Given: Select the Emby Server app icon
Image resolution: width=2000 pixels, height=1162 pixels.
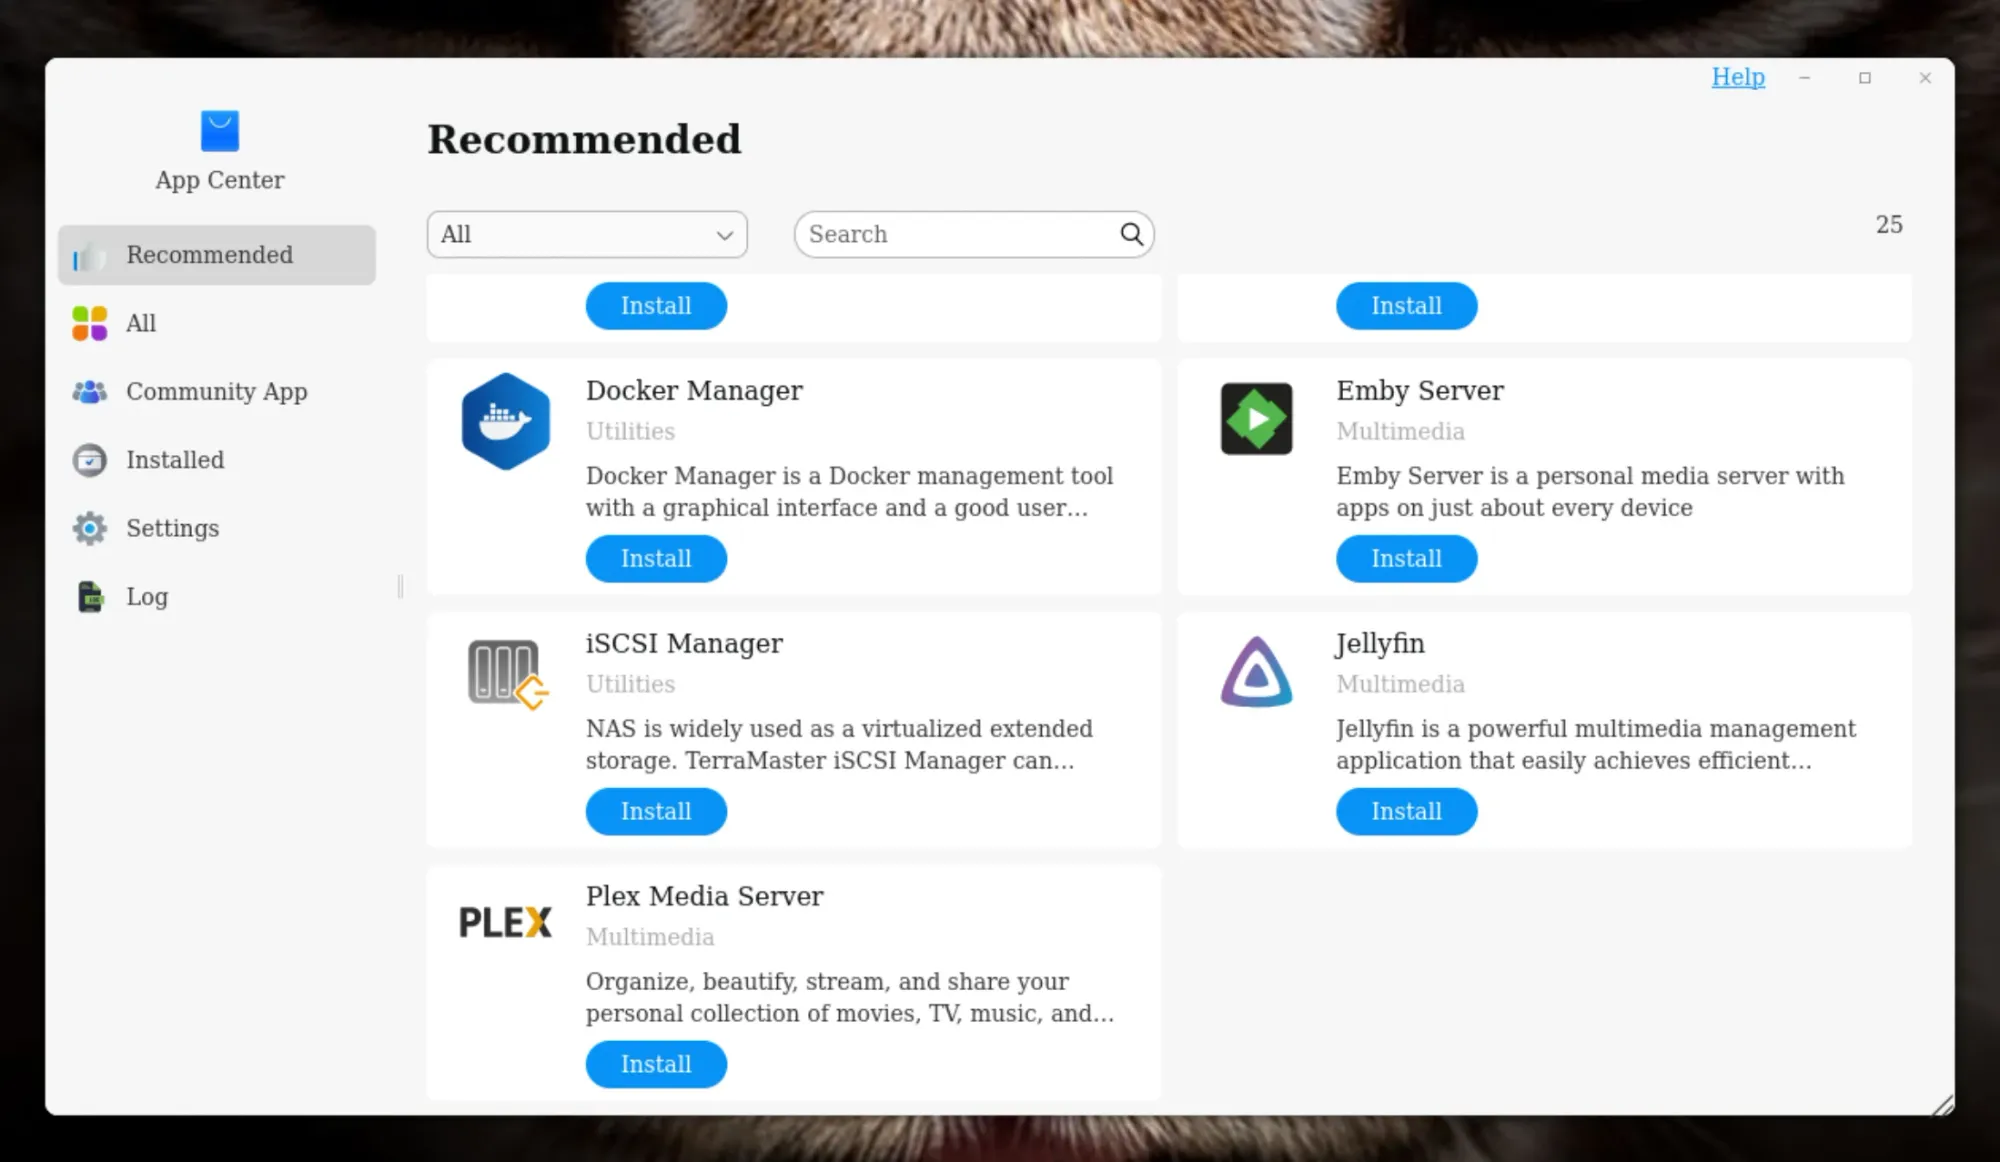Looking at the screenshot, I should coord(1255,419).
